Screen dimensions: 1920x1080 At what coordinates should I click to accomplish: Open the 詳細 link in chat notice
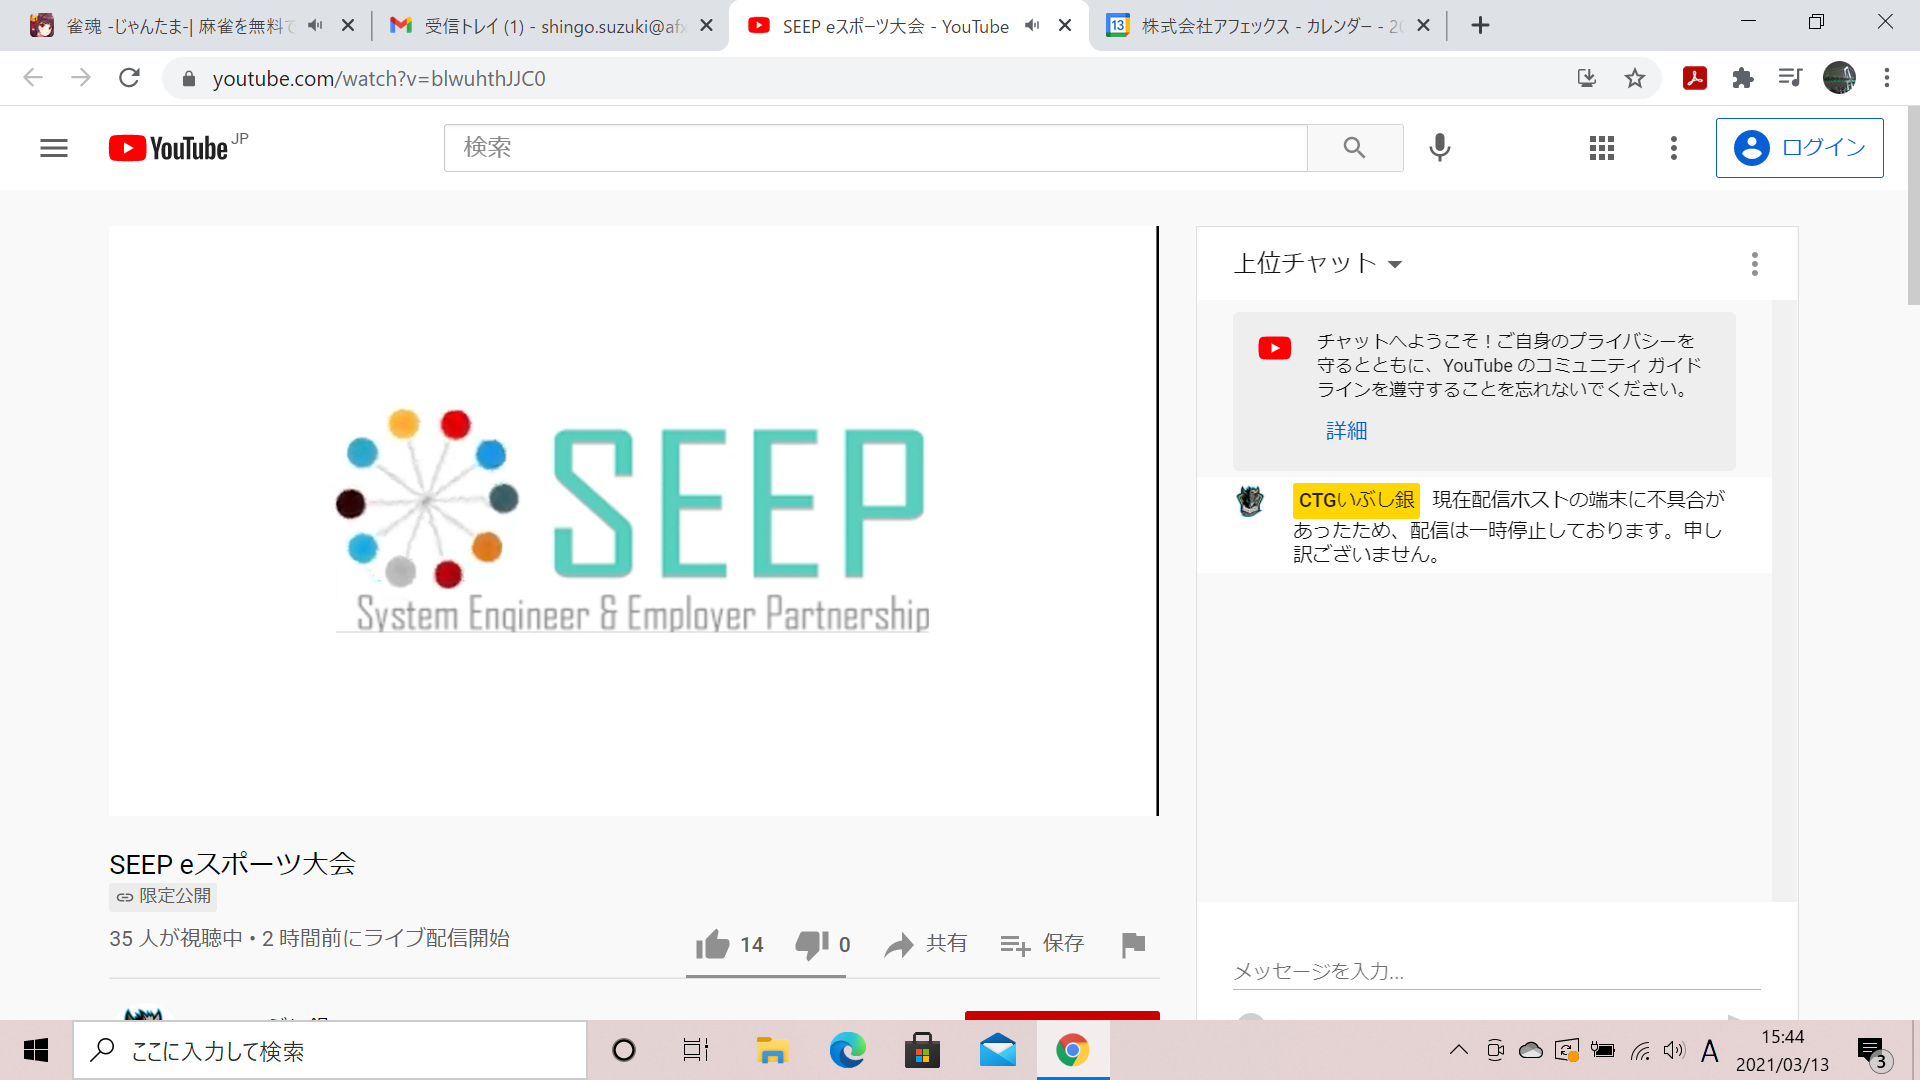[1346, 431]
